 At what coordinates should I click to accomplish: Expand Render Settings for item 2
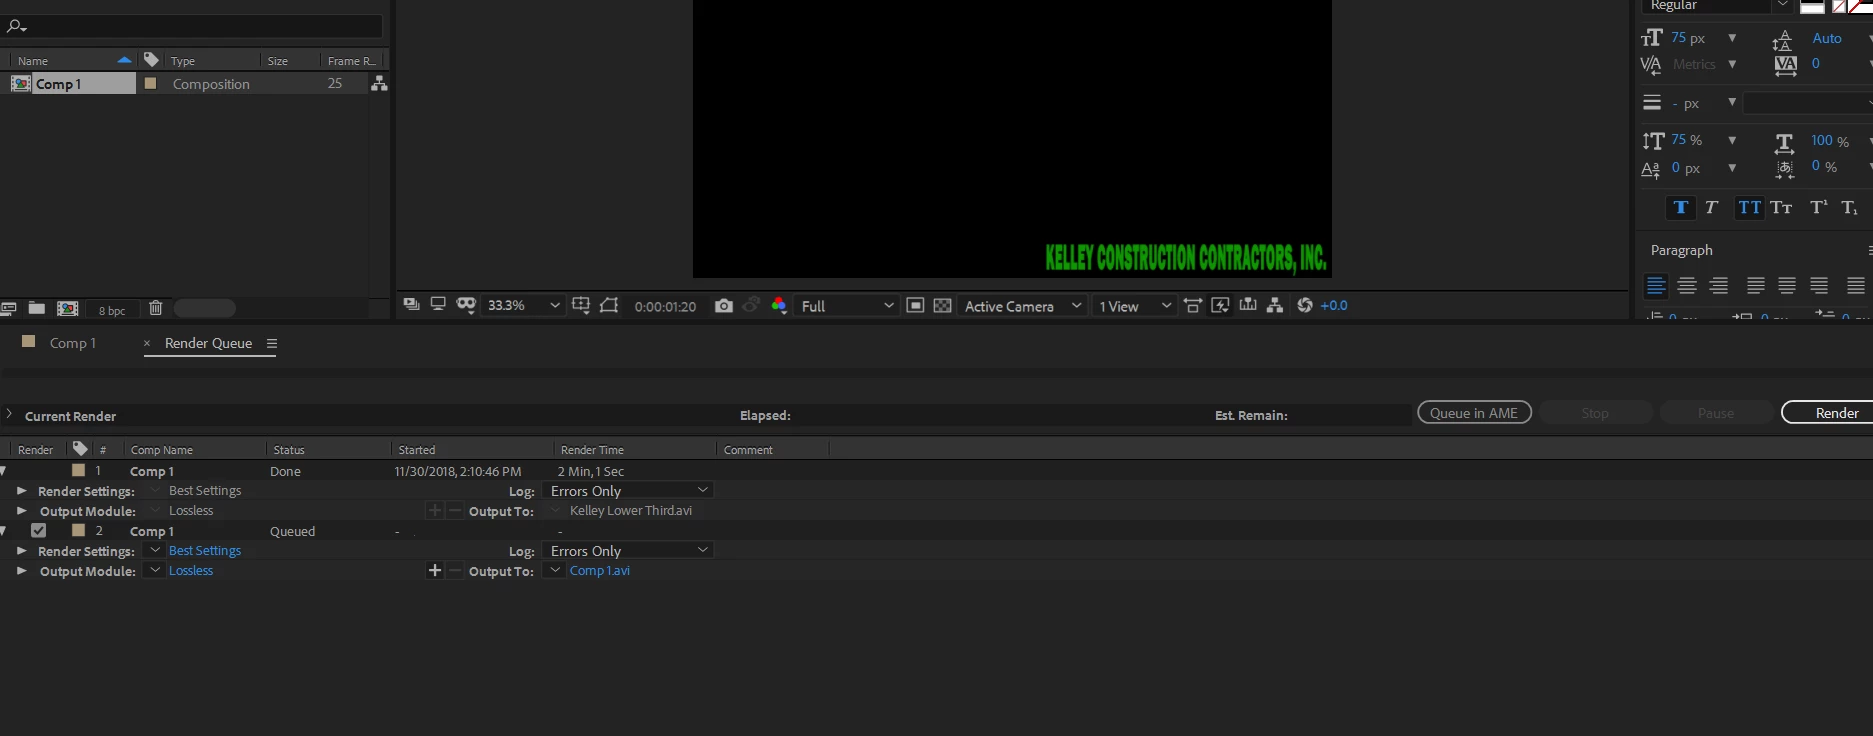[x=21, y=551]
